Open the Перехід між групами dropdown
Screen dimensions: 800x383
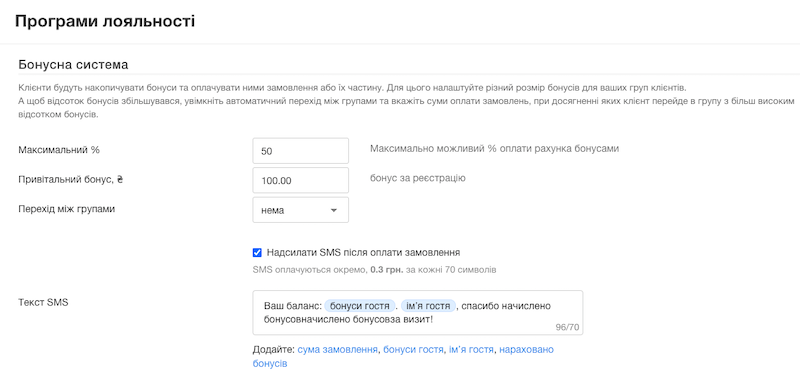click(x=301, y=210)
